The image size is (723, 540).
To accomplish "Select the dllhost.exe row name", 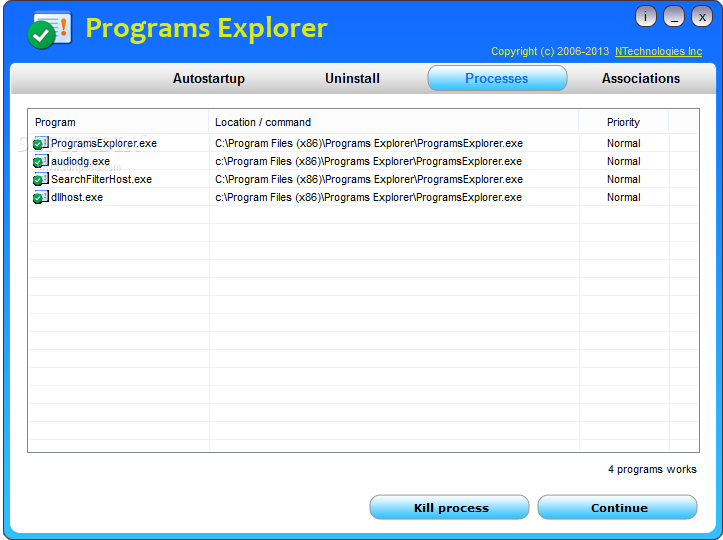I will pyautogui.click(x=77, y=197).
